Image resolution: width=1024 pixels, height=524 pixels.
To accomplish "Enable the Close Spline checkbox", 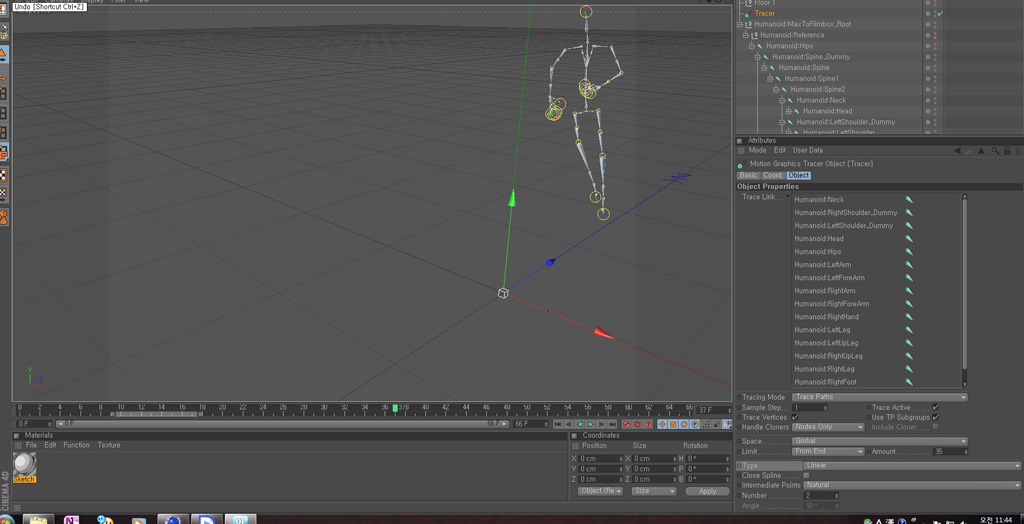I will click(806, 476).
